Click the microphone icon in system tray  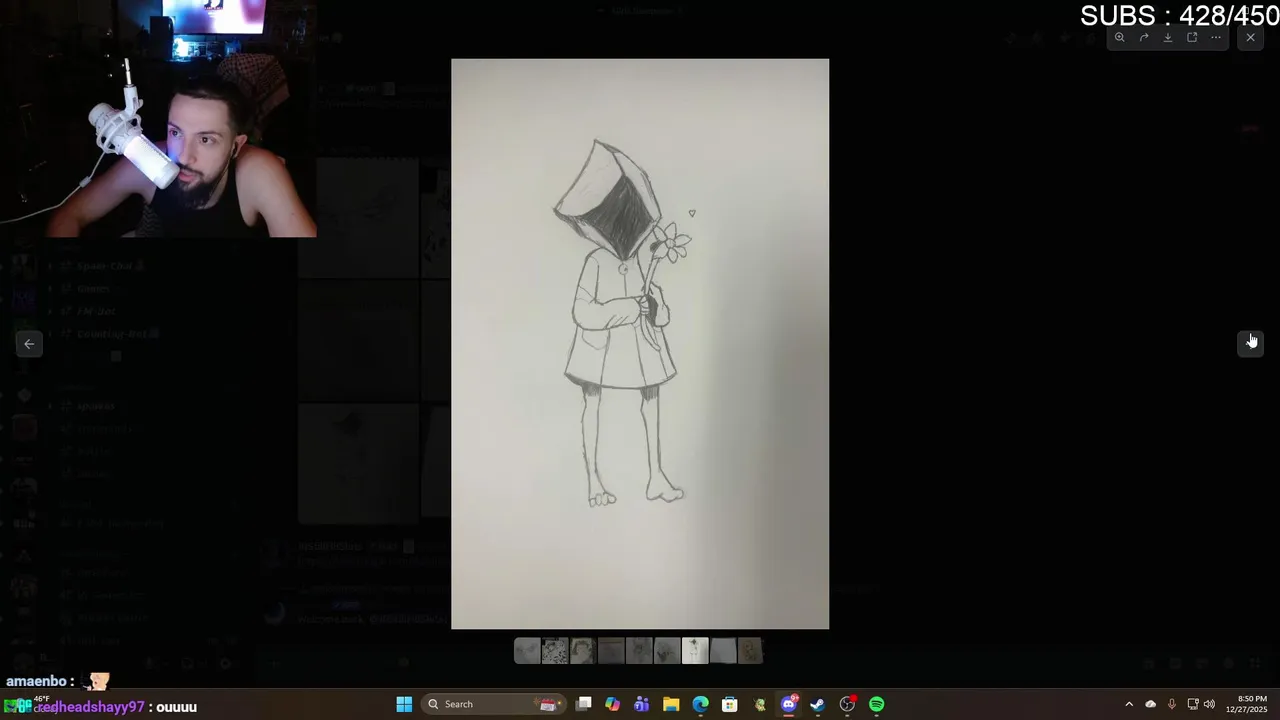(x=1171, y=704)
